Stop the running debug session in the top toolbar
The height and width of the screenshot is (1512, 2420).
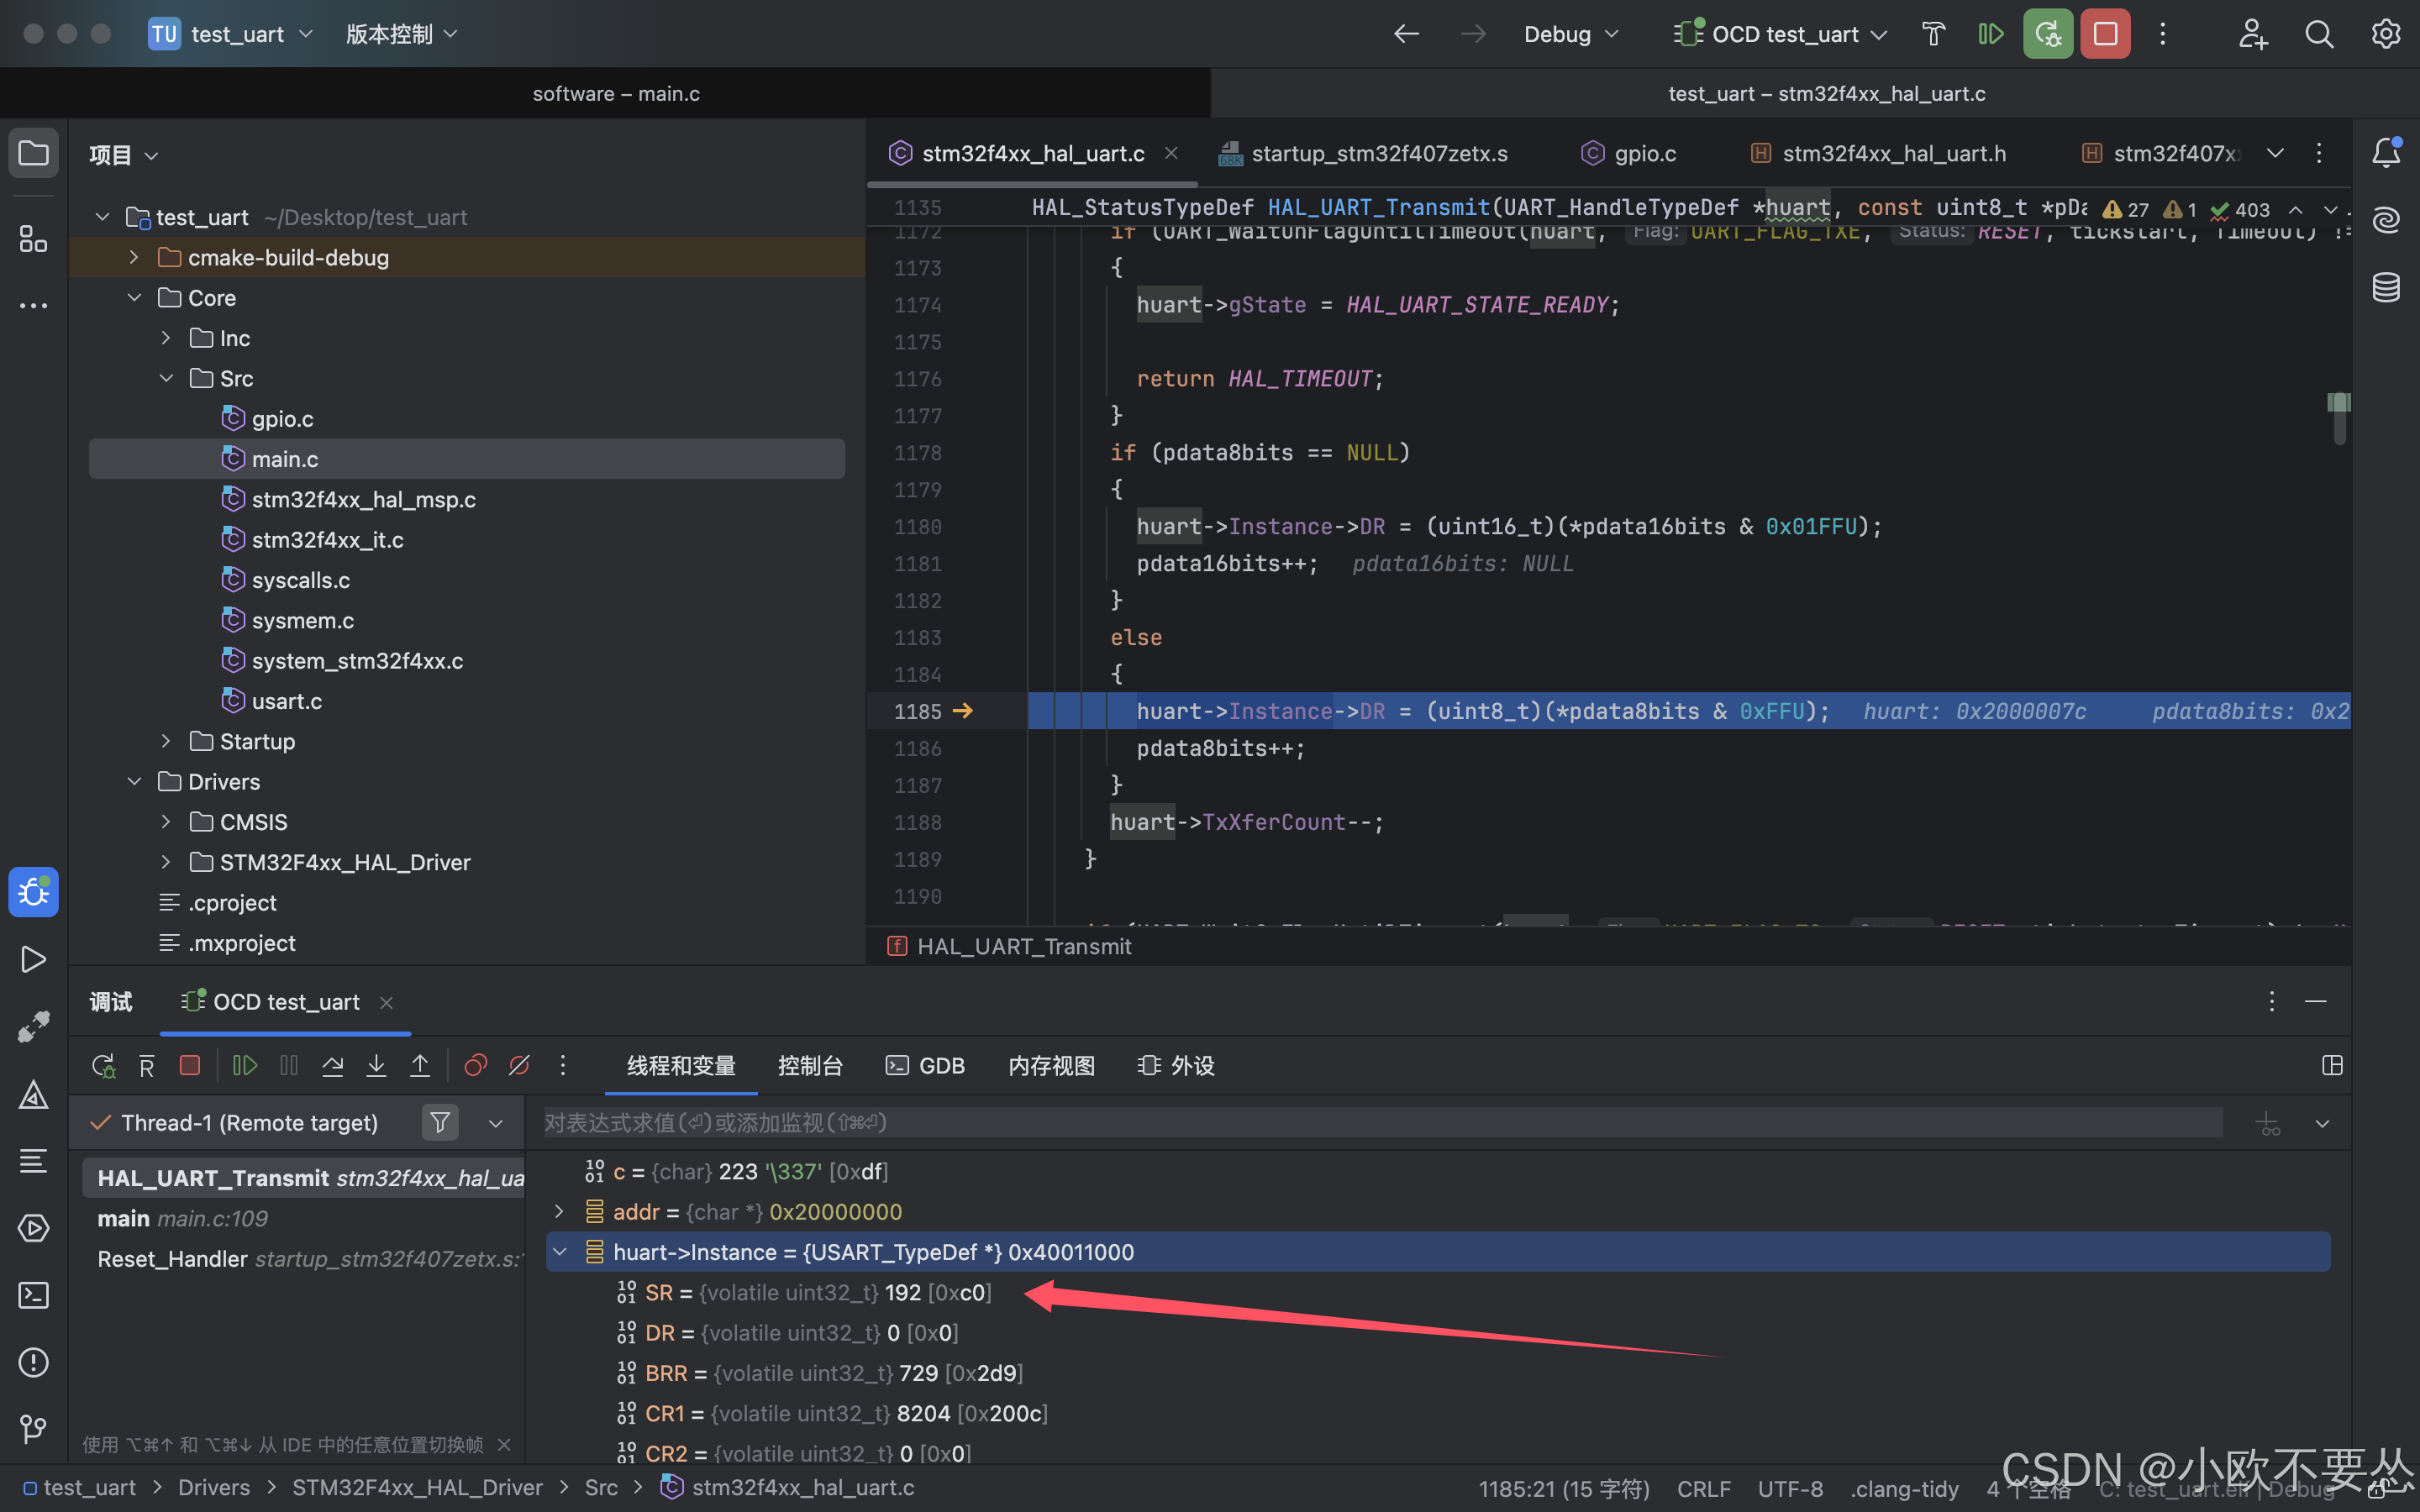pos(2105,34)
